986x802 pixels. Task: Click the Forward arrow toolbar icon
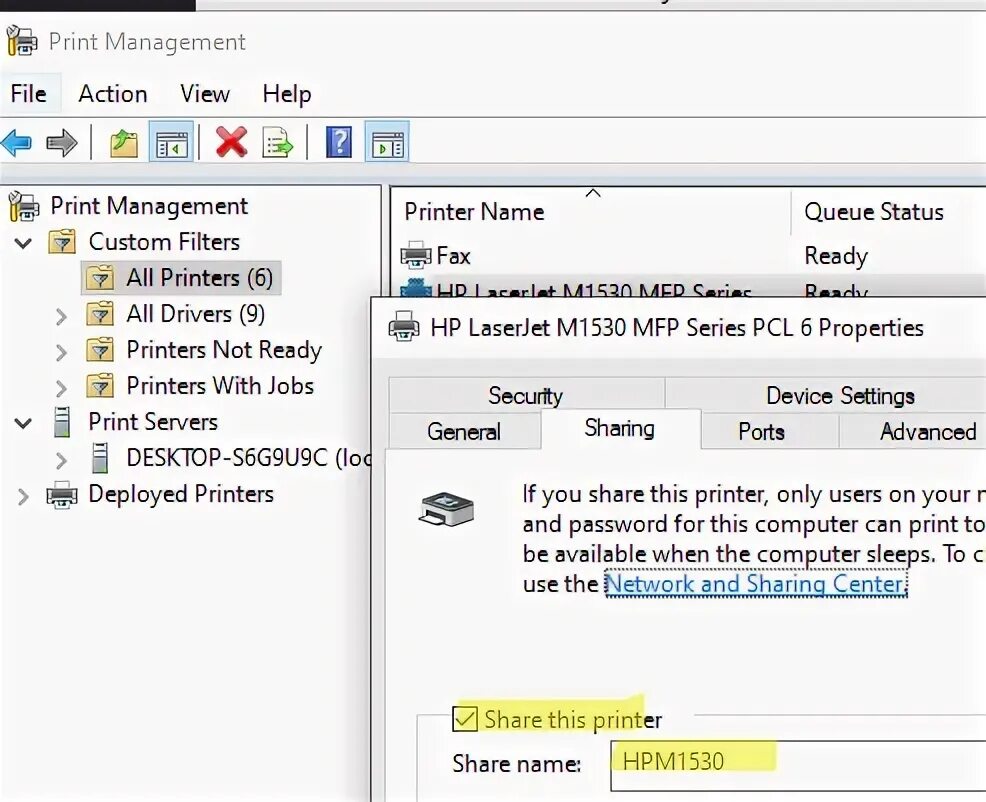click(62, 143)
